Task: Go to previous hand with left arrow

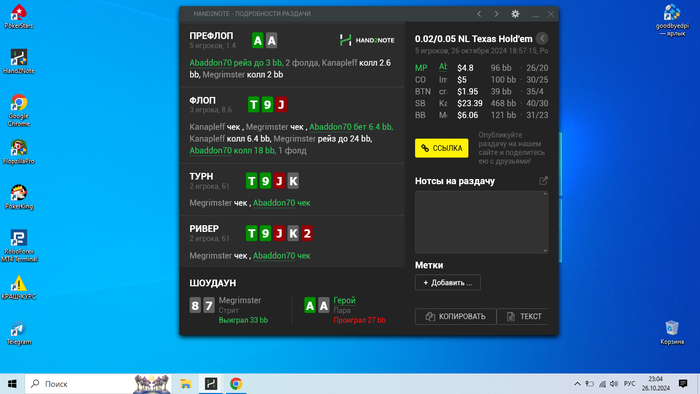Action: click(479, 14)
